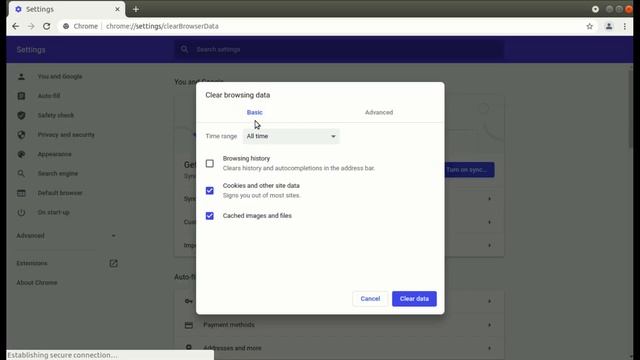Open Search engine settings section
This screenshot has width=640, height=360.
[x=58, y=173]
